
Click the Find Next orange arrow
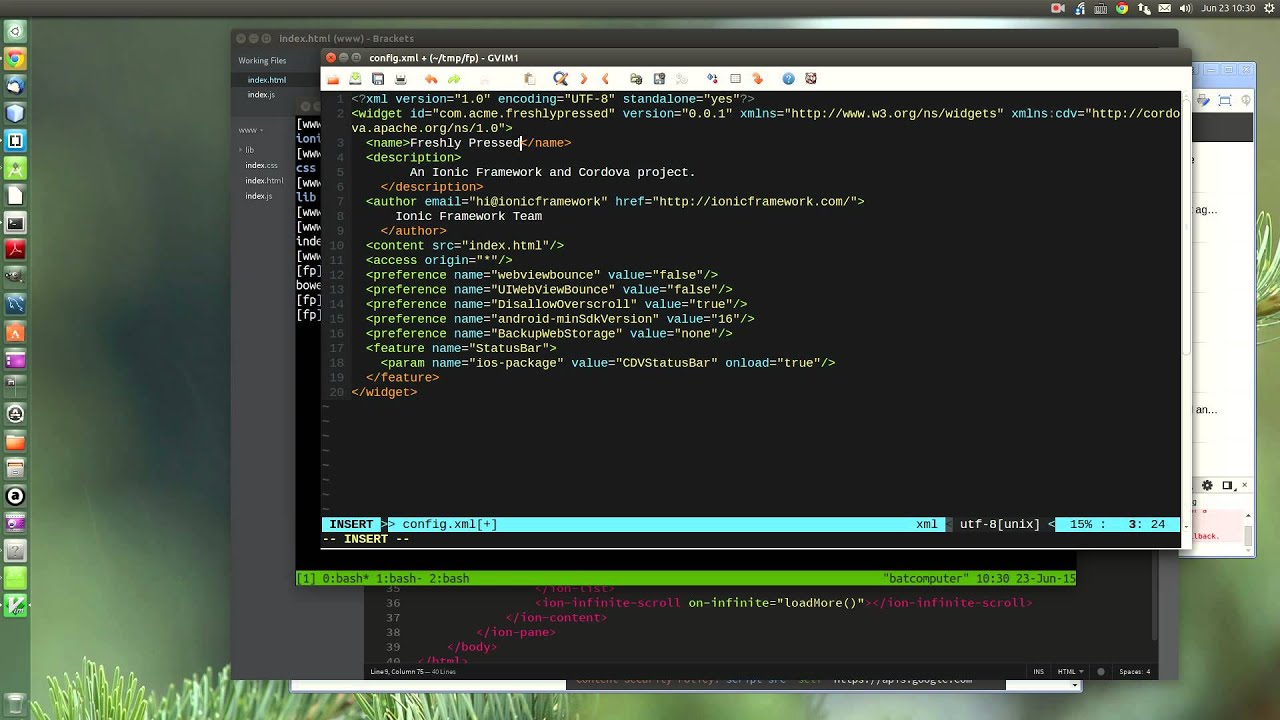pos(583,79)
